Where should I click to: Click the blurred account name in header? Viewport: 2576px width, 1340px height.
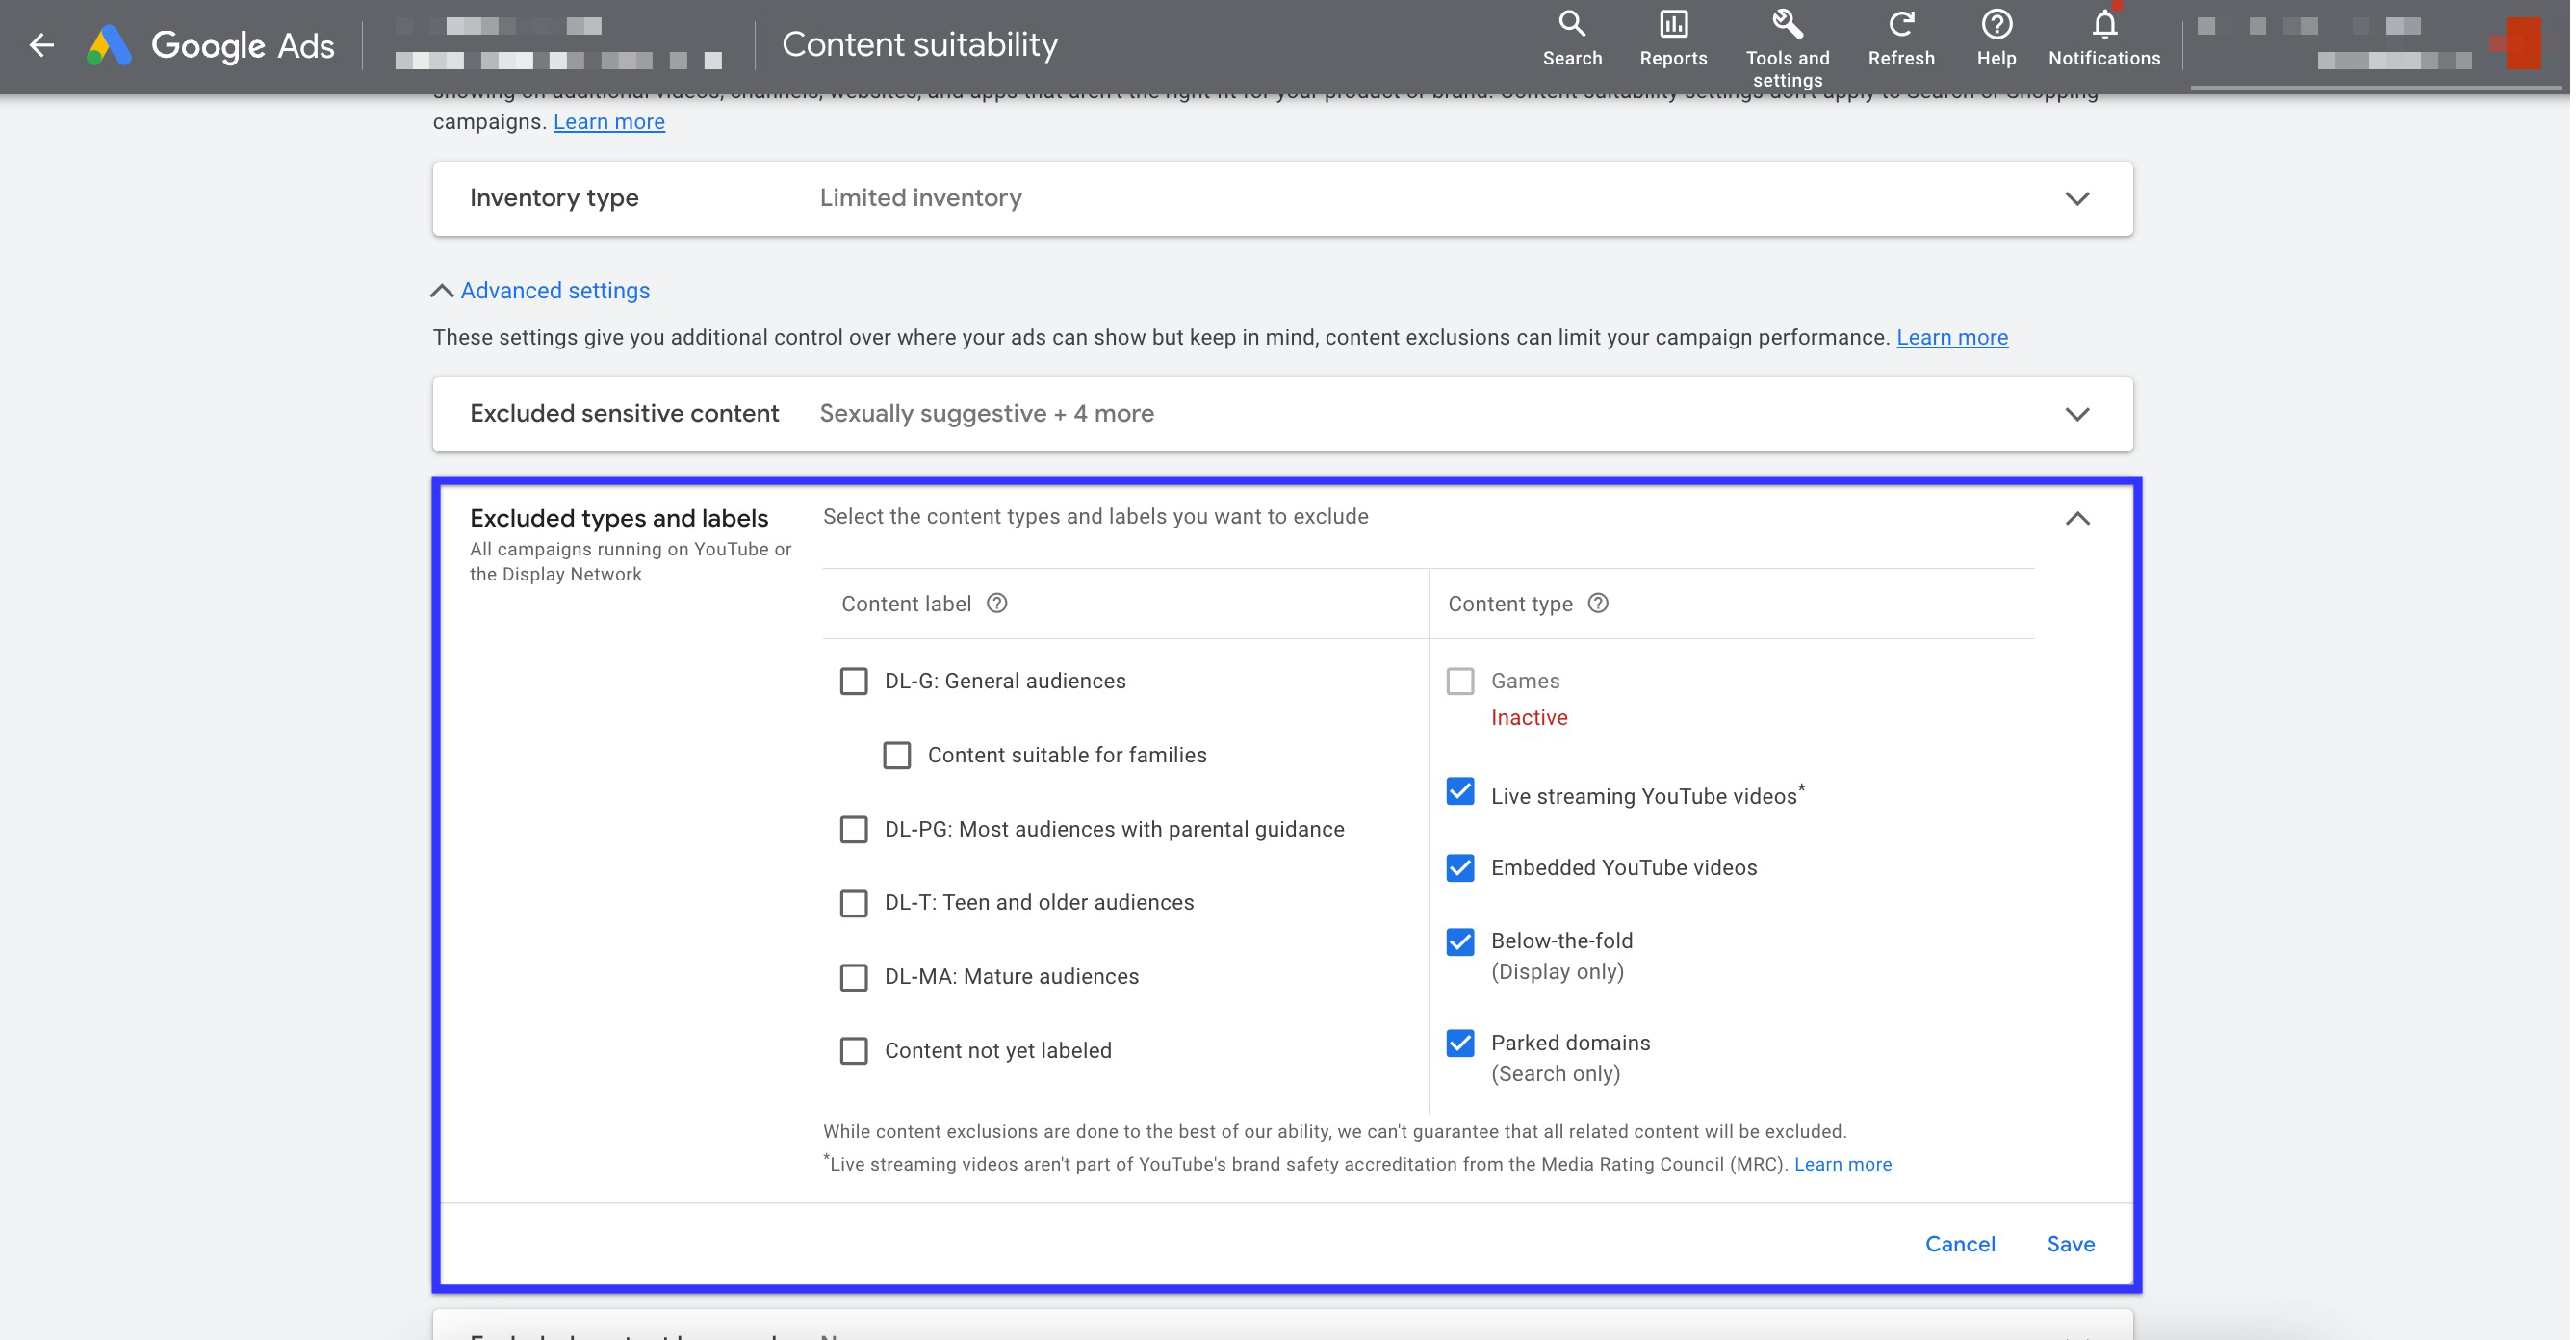(558, 43)
